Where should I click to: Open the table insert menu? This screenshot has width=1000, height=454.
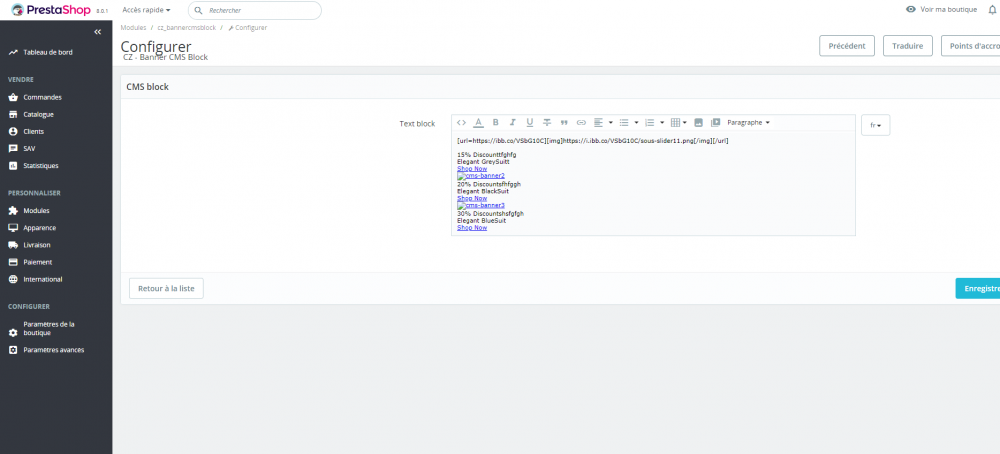coord(679,122)
